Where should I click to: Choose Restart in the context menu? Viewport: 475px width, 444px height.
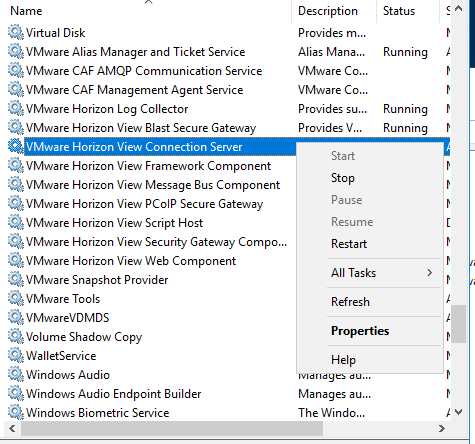(349, 244)
